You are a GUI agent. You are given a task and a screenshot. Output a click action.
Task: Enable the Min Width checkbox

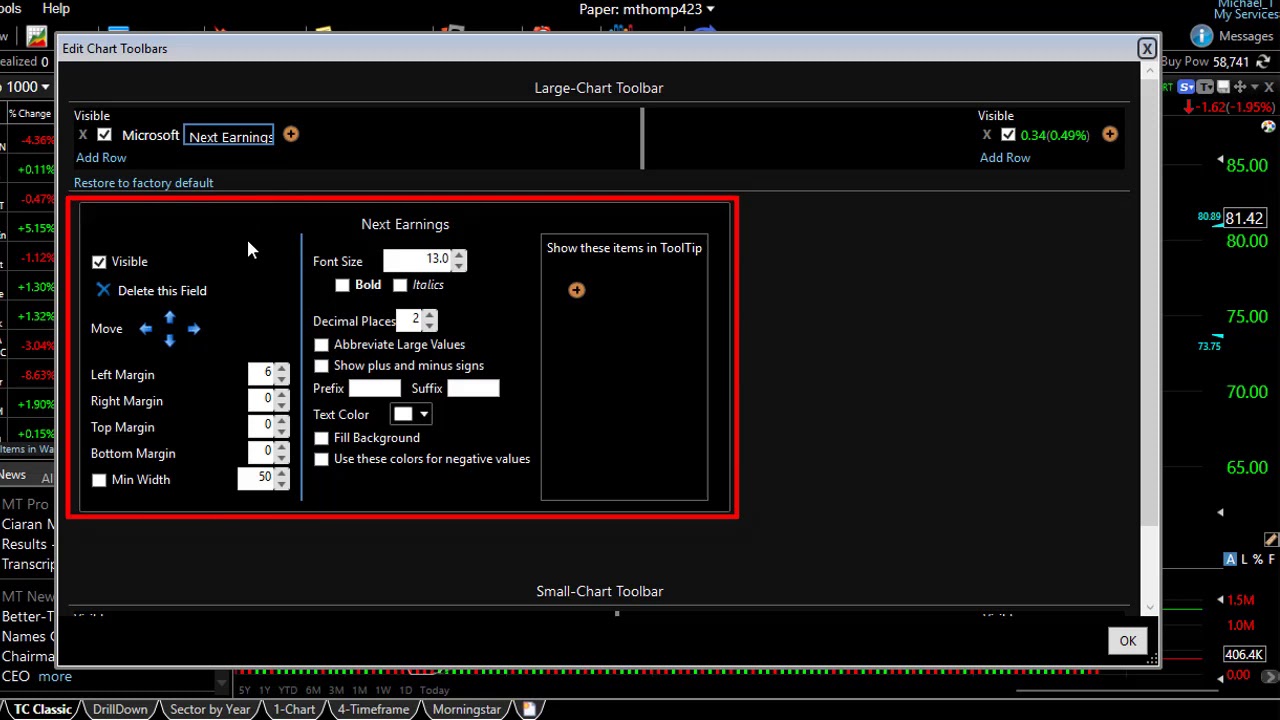coord(99,481)
